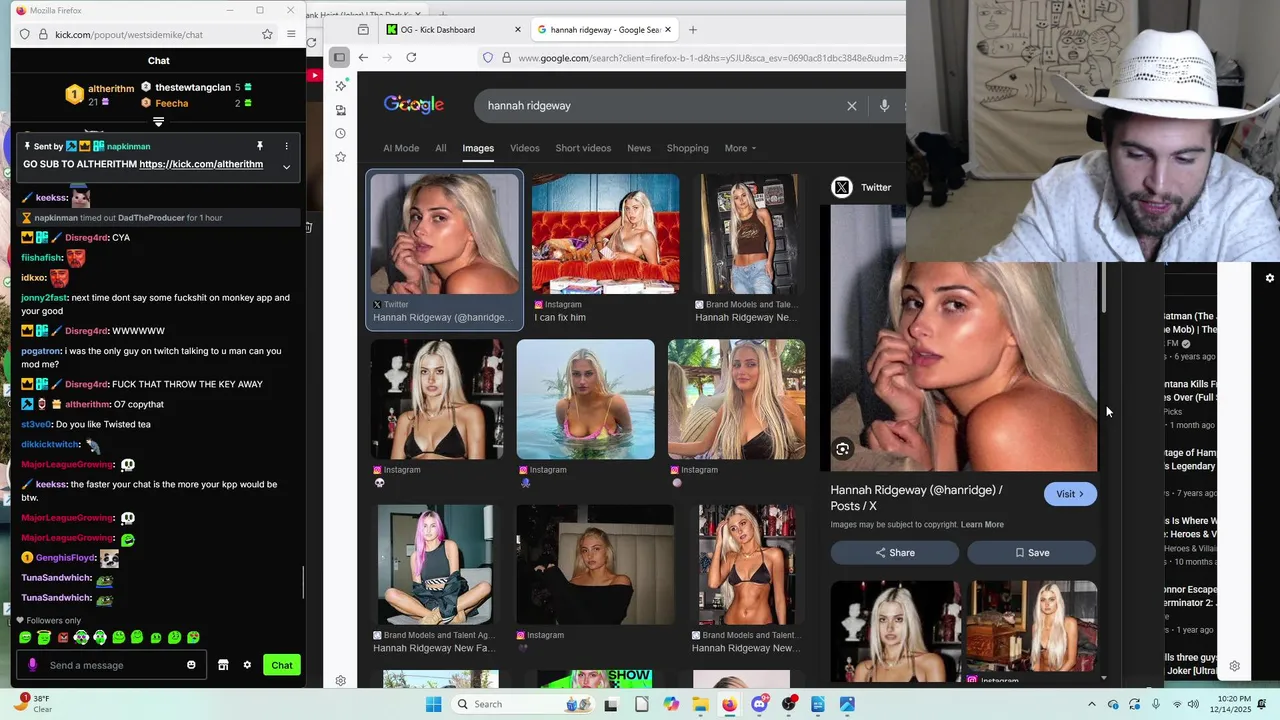The width and height of the screenshot is (1280, 720).
Task: Click Visit button for X post
Action: click(1069, 494)
